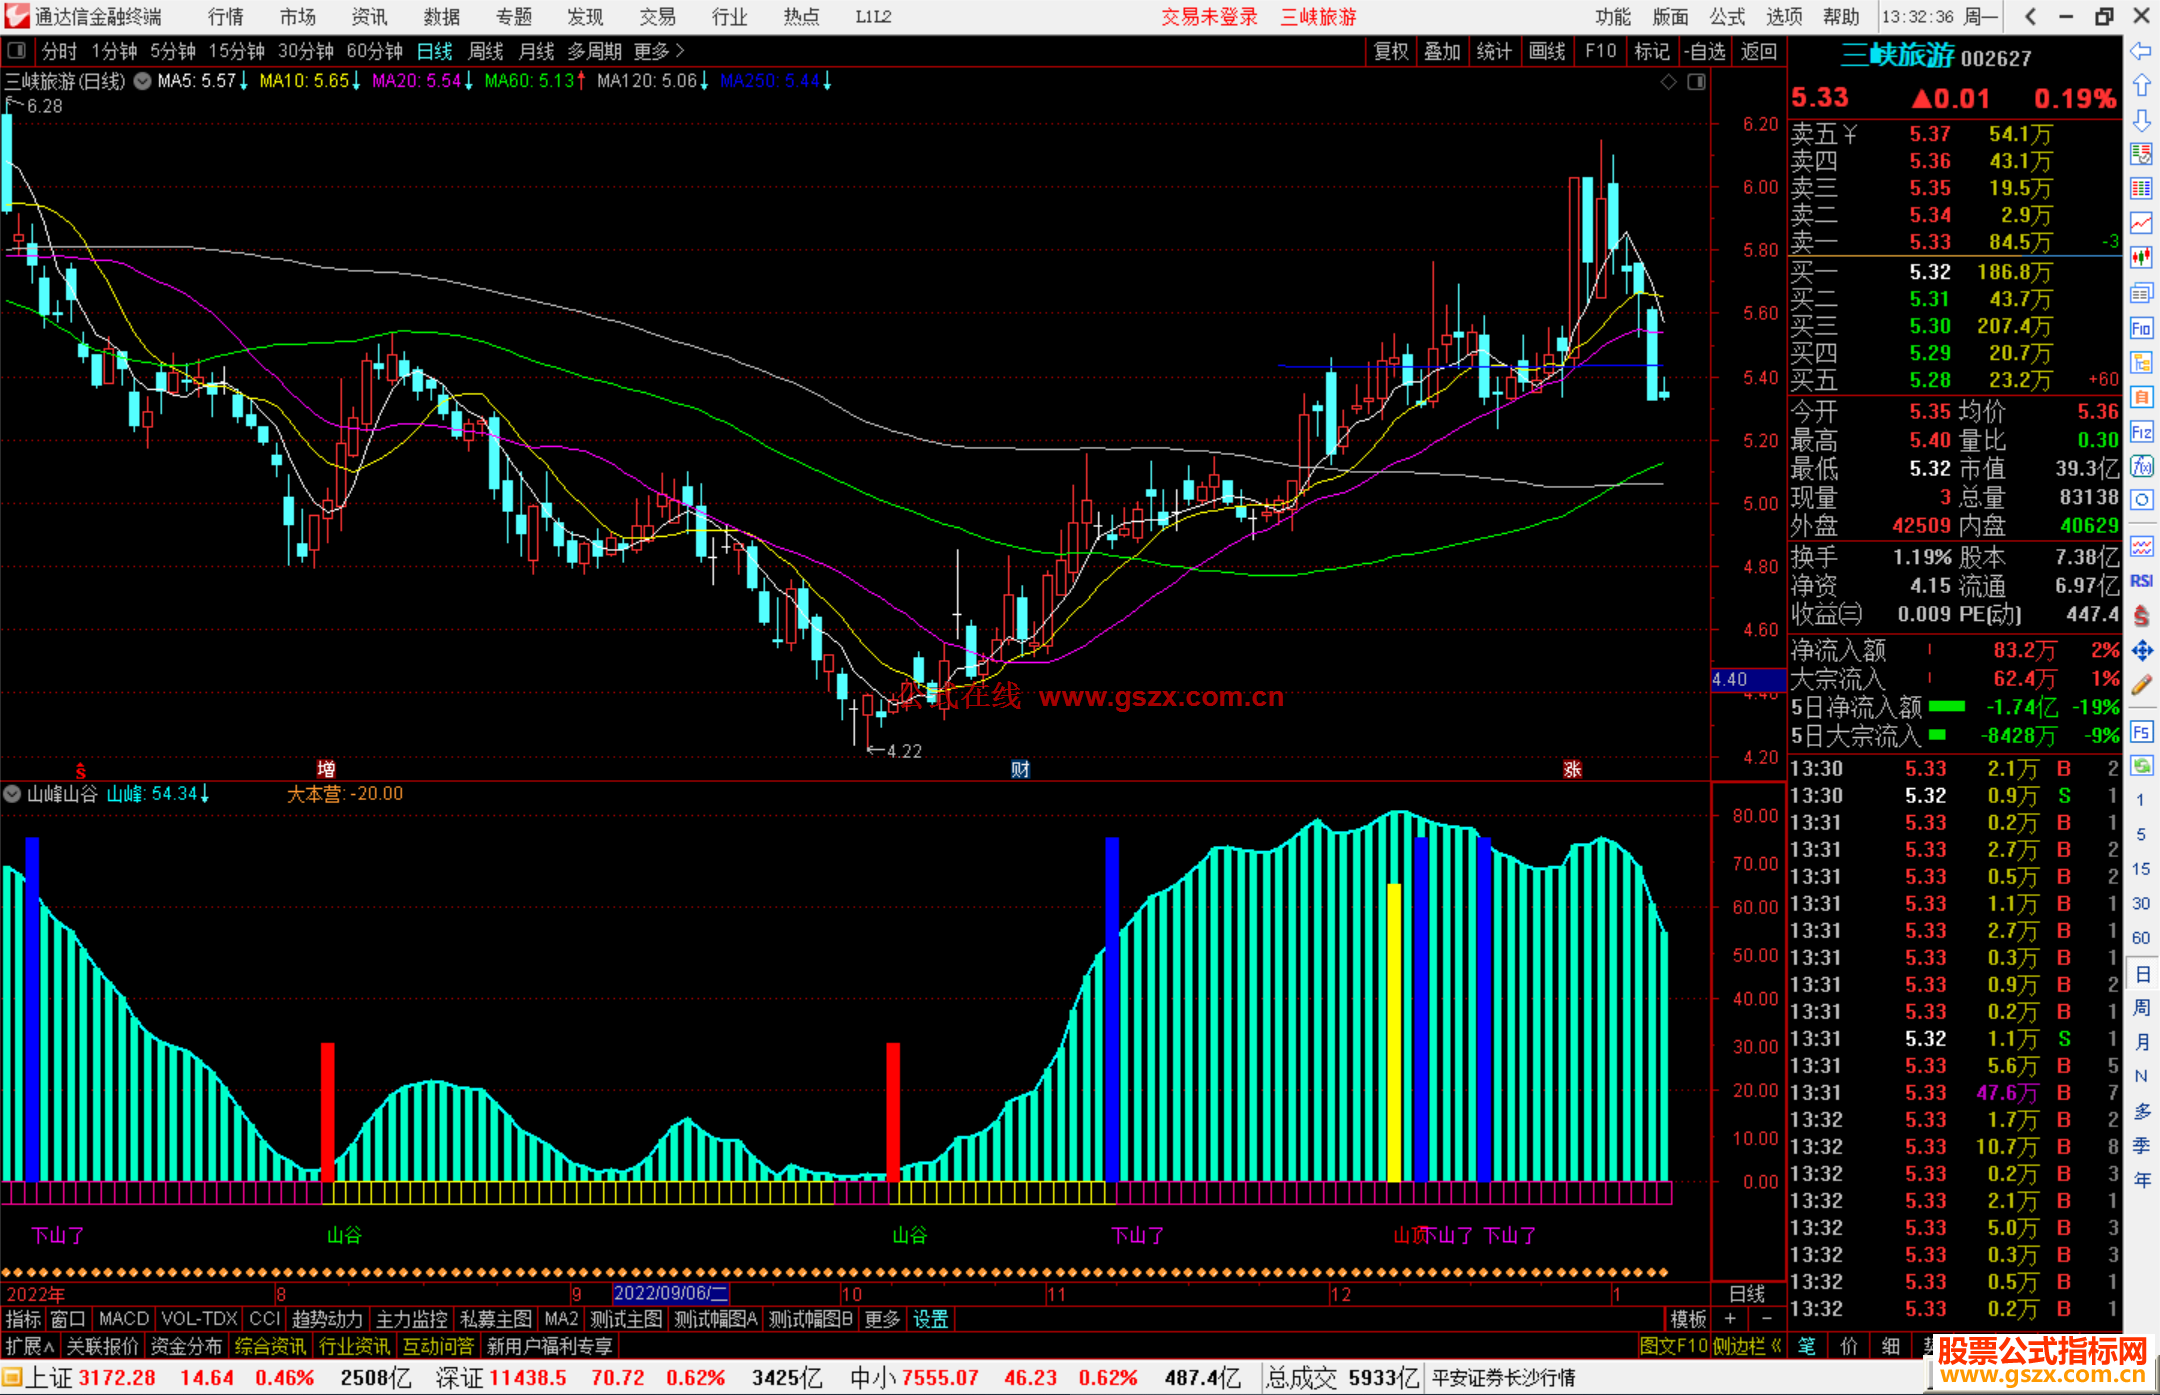Screen dimensions: 2160x1395
Task: Collapse the 侧边栏 sidebar chevron
Action: pos(1776,1346)
